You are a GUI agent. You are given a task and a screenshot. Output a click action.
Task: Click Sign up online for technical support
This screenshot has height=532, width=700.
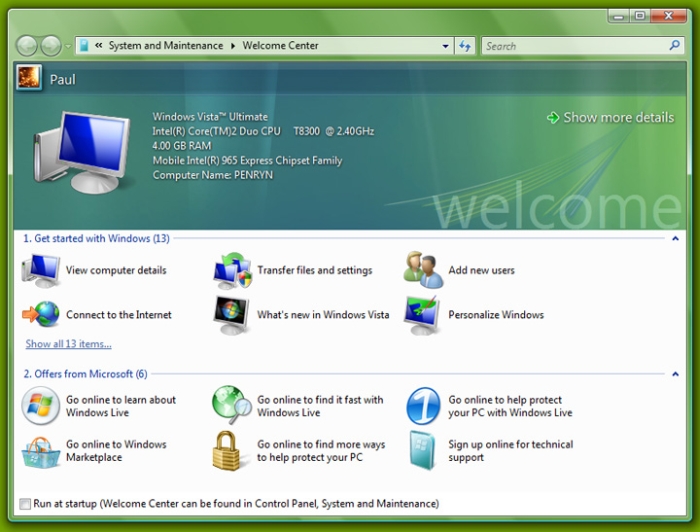coord(511,451)
